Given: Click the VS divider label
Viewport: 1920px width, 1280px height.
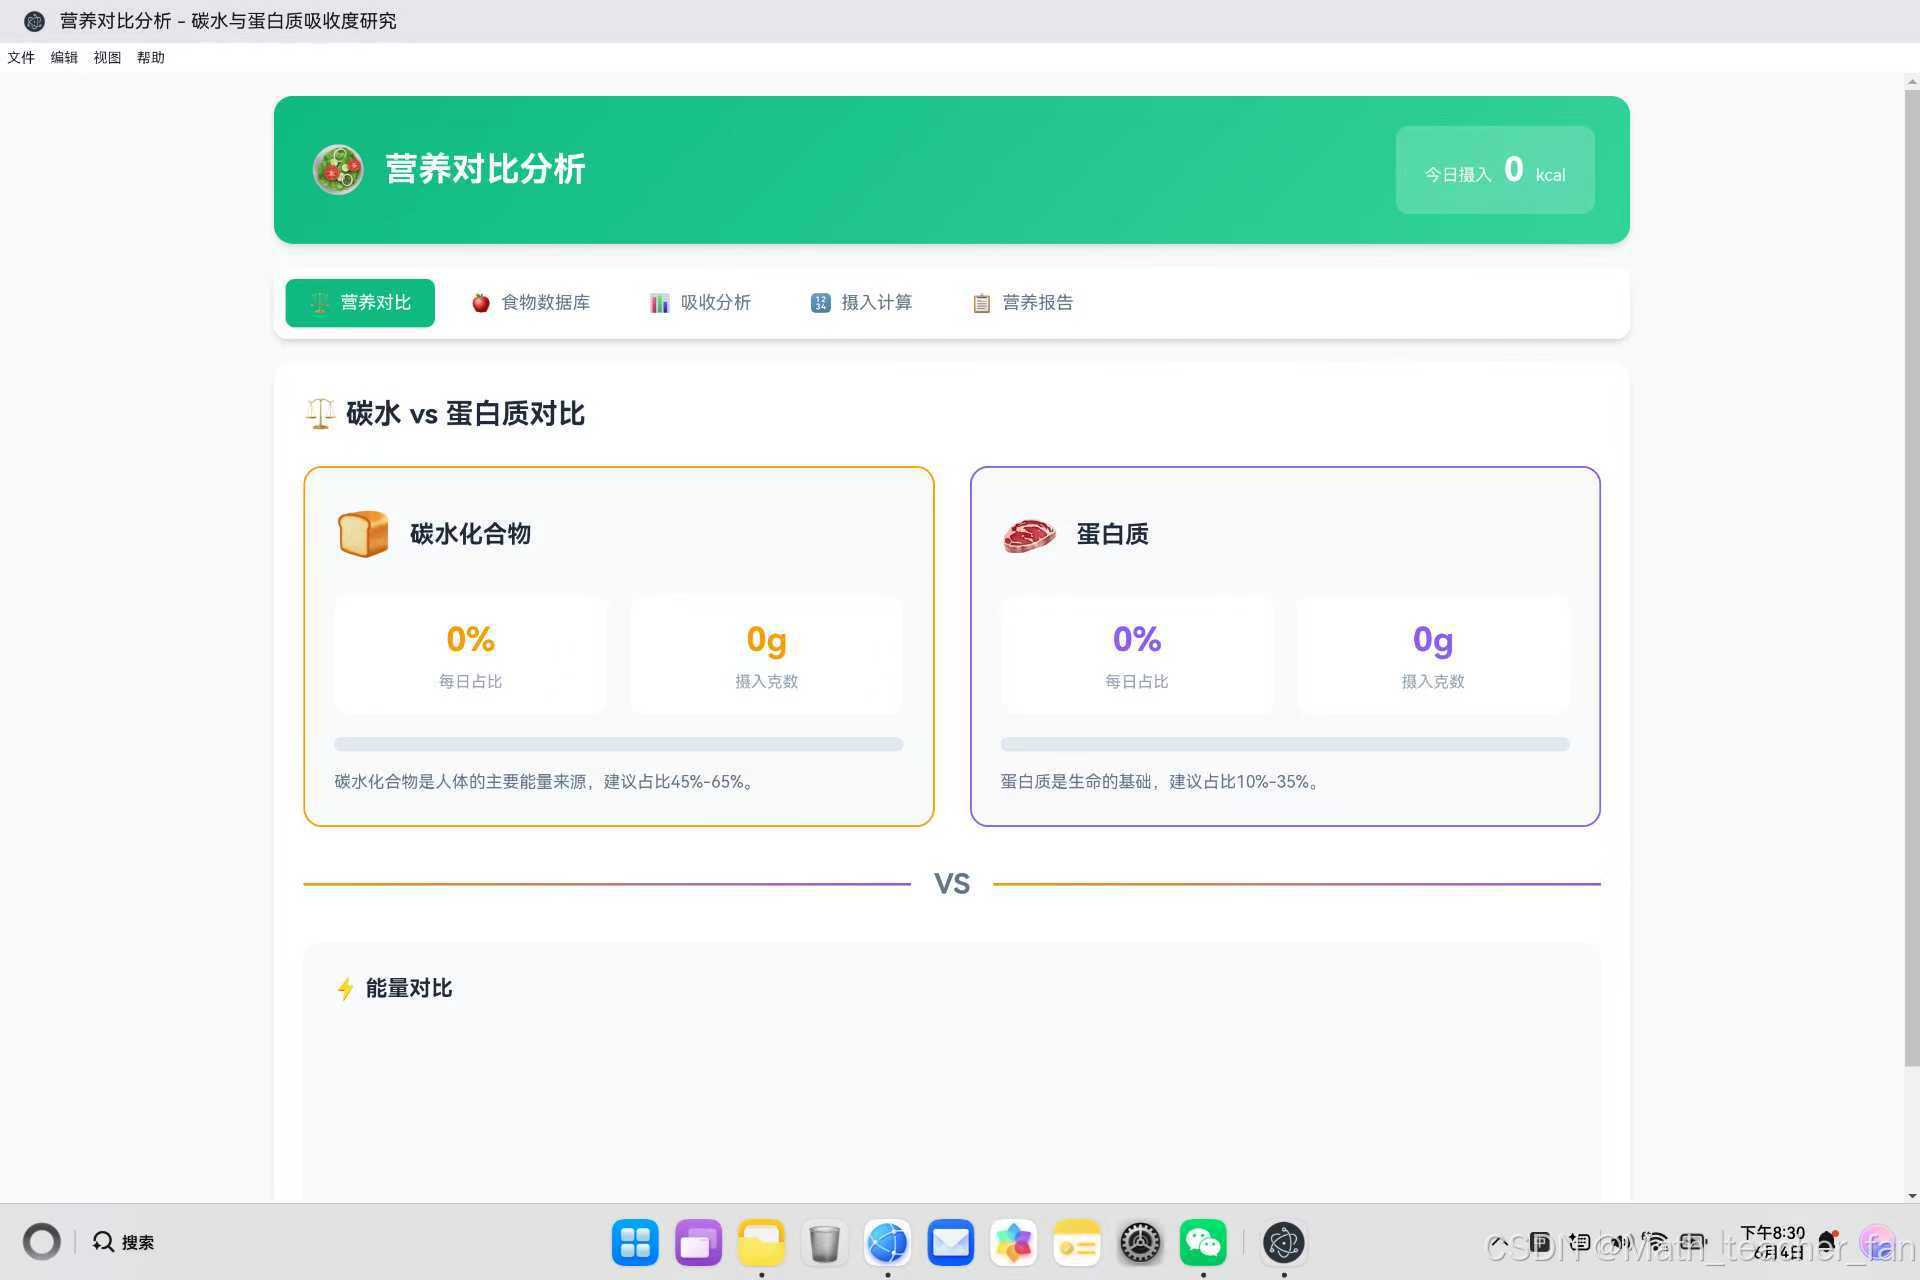Looking at the screenshot, I should (952, 884).
